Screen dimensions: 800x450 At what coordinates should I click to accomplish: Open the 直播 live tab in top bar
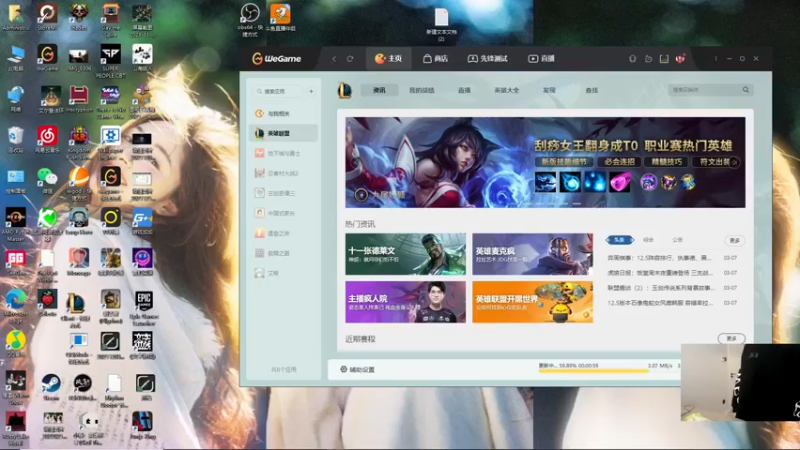[x=541, y=59]
